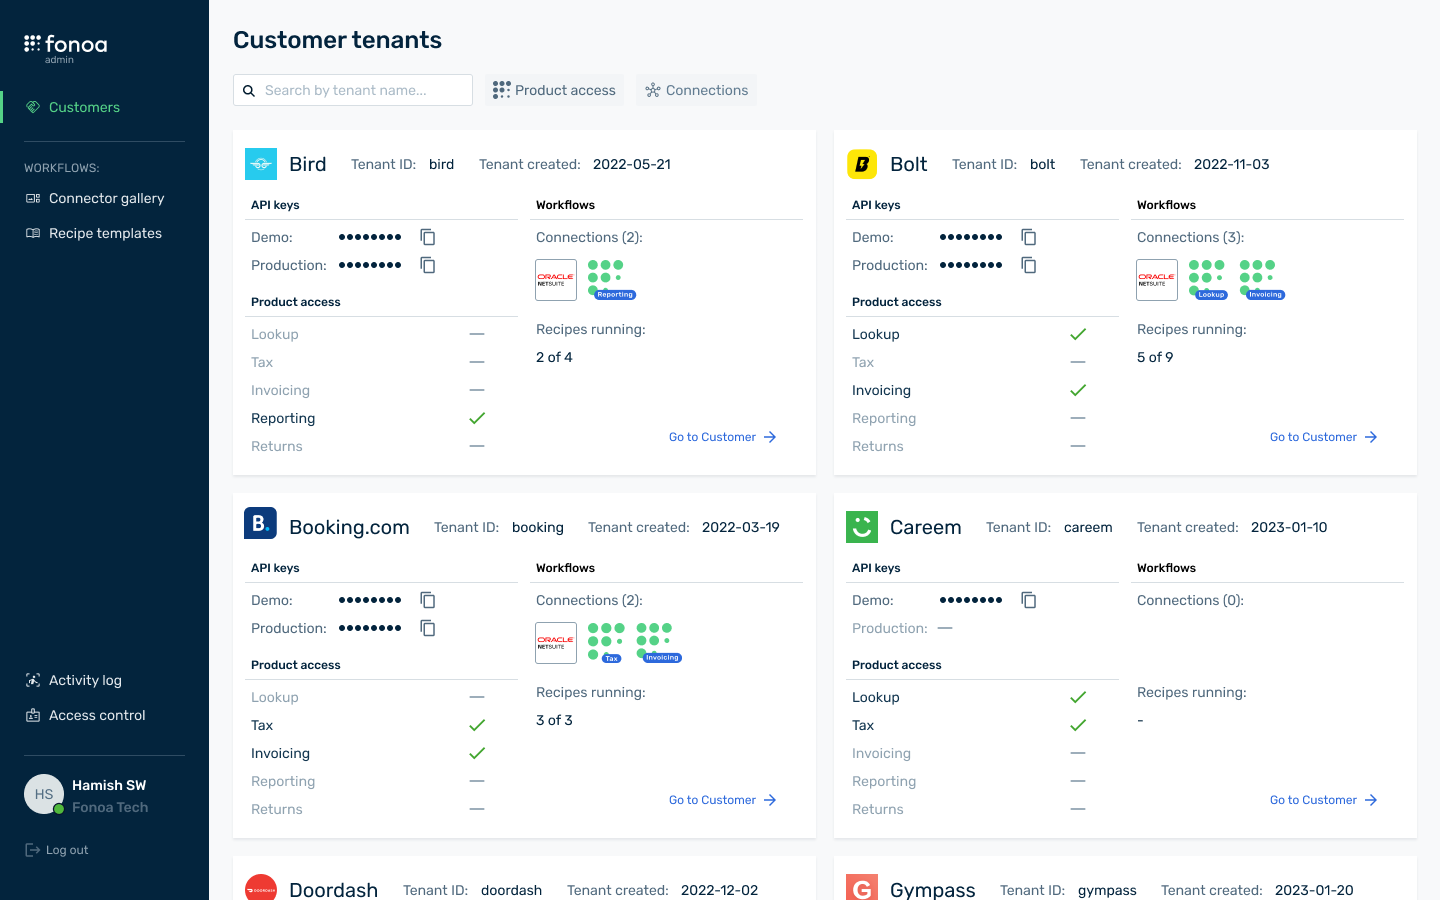Click Bird's creation date 2022-05-21
The image size is (1440, 900).
tap(632, 164)
